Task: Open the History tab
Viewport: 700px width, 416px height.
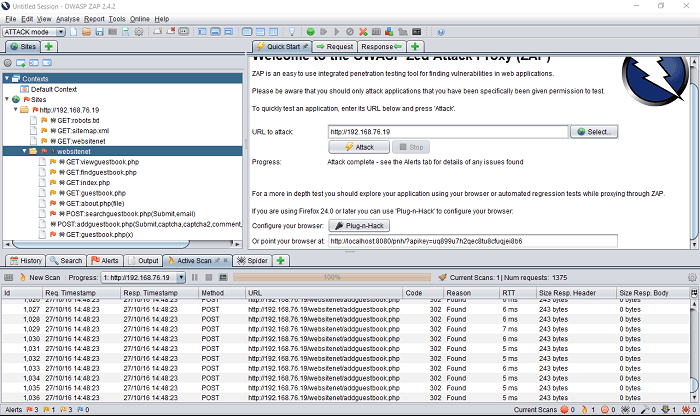Action: [26, 261]
